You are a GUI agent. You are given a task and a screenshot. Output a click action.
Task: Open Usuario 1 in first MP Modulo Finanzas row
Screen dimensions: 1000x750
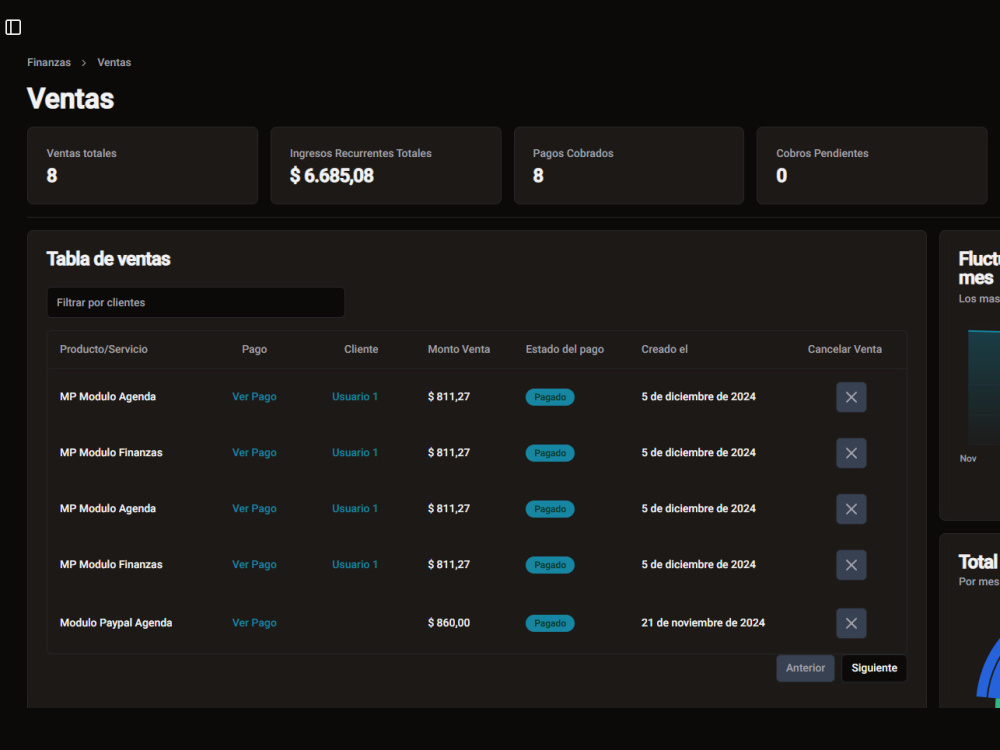click(x=355, y=453)
